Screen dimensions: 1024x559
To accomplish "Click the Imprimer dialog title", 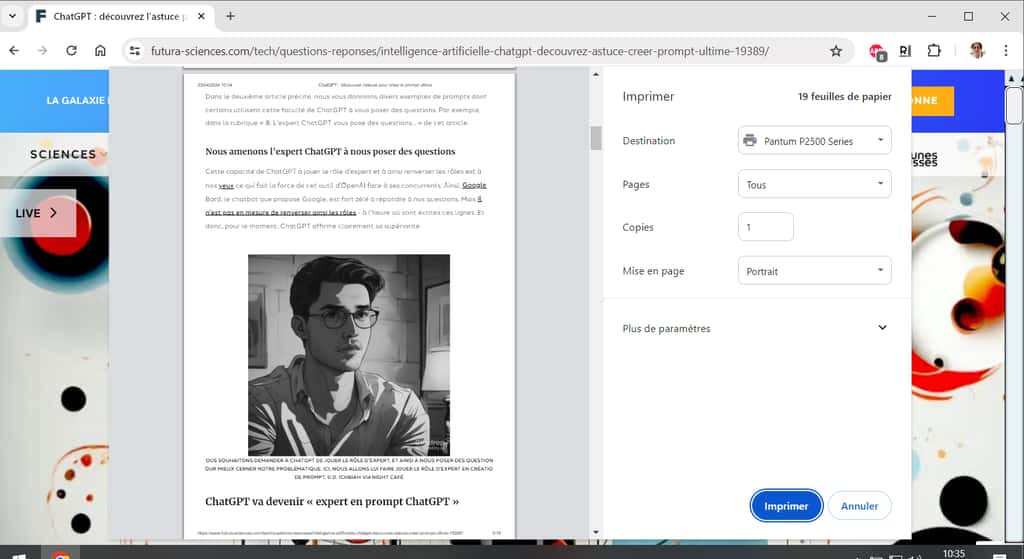I will point(648,97).
